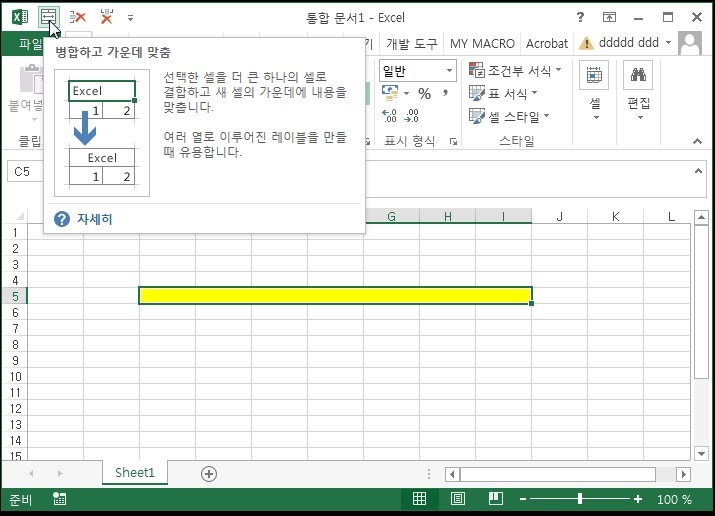Click the Name Box showing C5
715x516 pixels.
pos(25,171)
